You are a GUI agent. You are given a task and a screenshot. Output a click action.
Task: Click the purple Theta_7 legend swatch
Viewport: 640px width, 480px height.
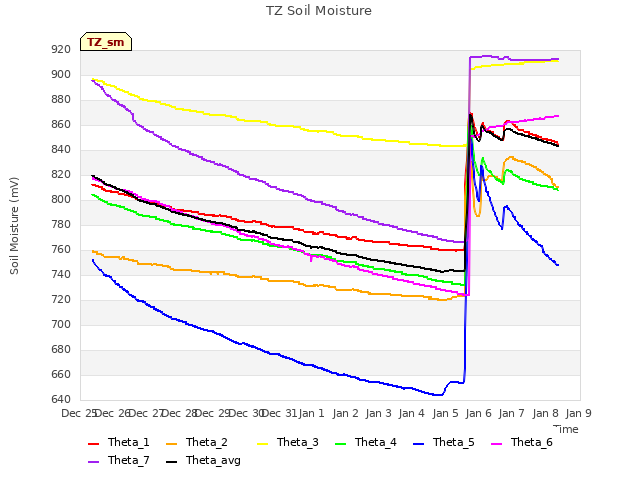pos(93,462)
